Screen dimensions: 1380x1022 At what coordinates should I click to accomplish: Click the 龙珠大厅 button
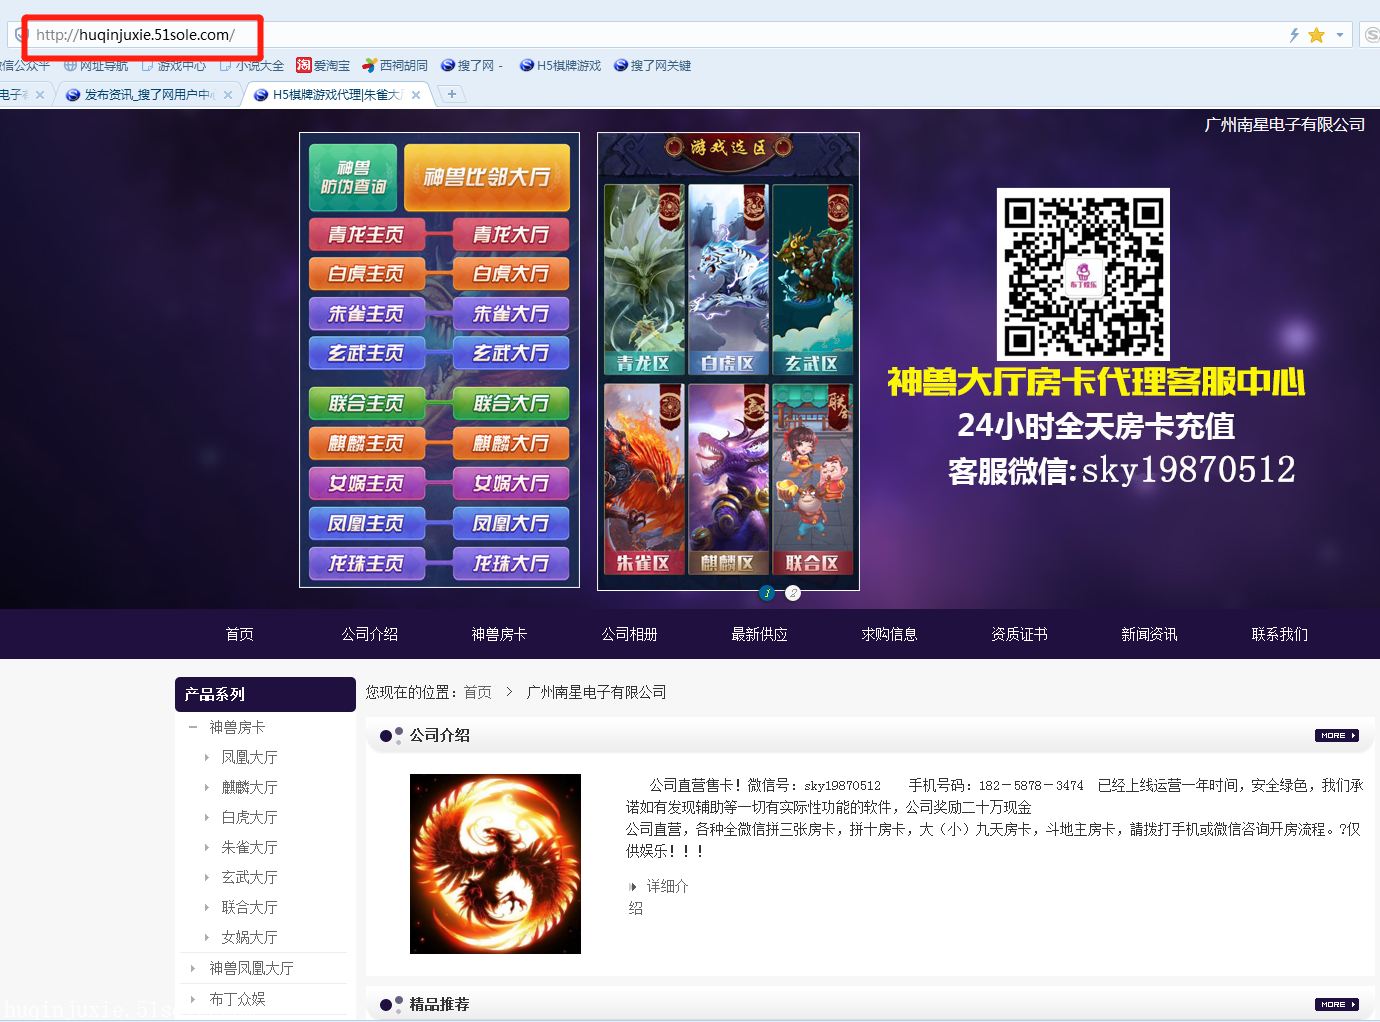click(511, 563)
